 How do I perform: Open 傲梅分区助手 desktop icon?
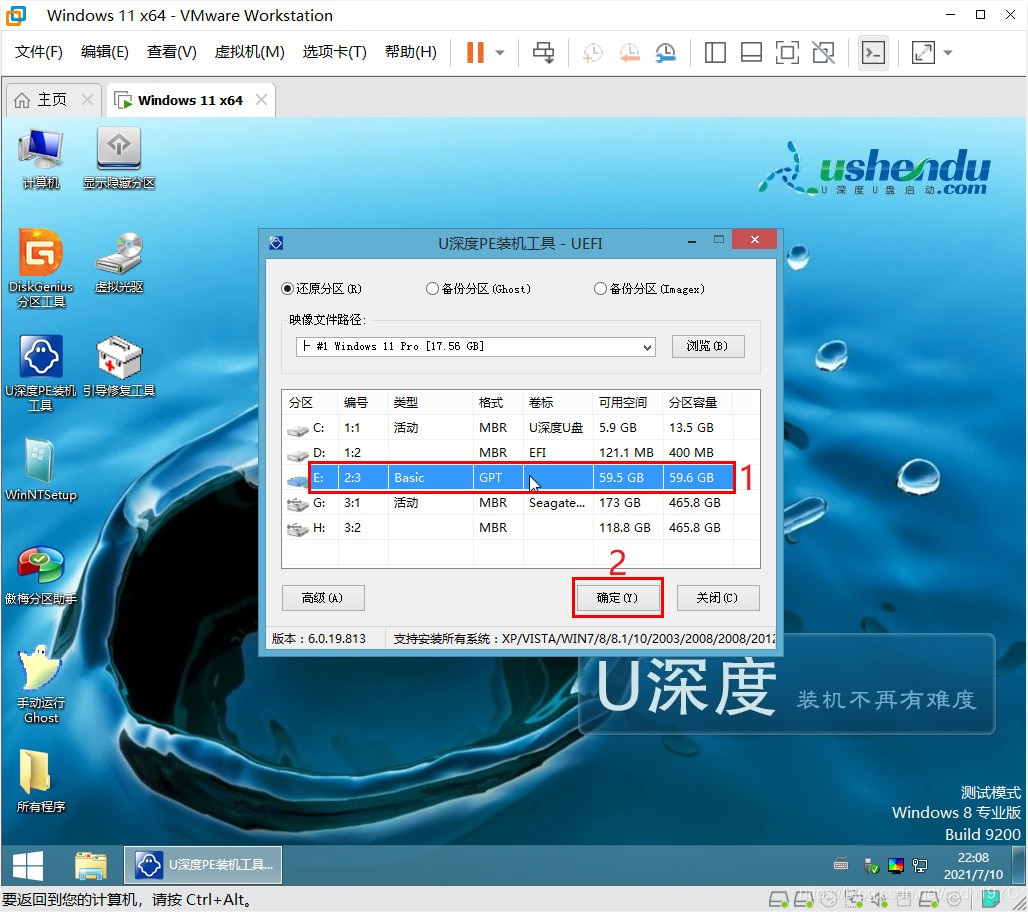coord(41,575)
